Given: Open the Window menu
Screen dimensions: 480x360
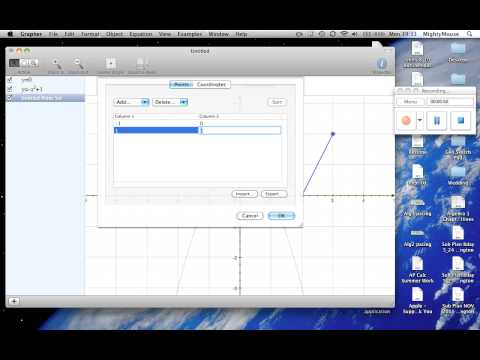Looking at the screenshot, I should (218, 34).
